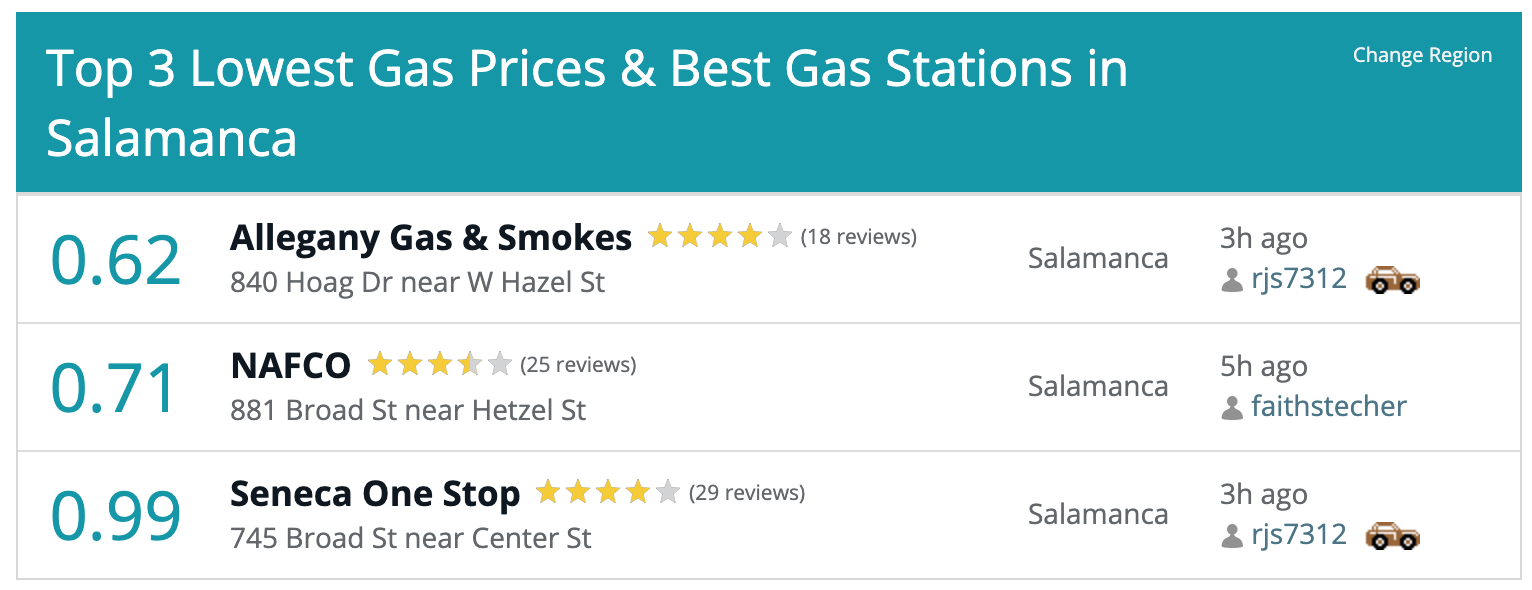The width and height of the screenshot is (1532, 590).
Task: Open the 25 reviews for NAFCO
Action: coord(578,365)
